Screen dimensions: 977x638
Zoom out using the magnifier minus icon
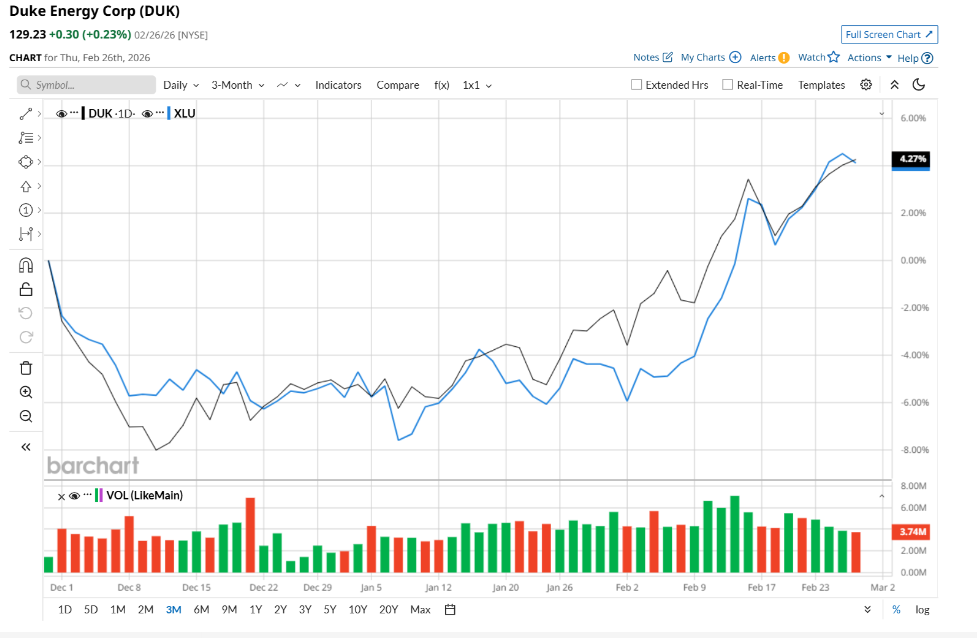pyautogui.click(x=26, y=416)
